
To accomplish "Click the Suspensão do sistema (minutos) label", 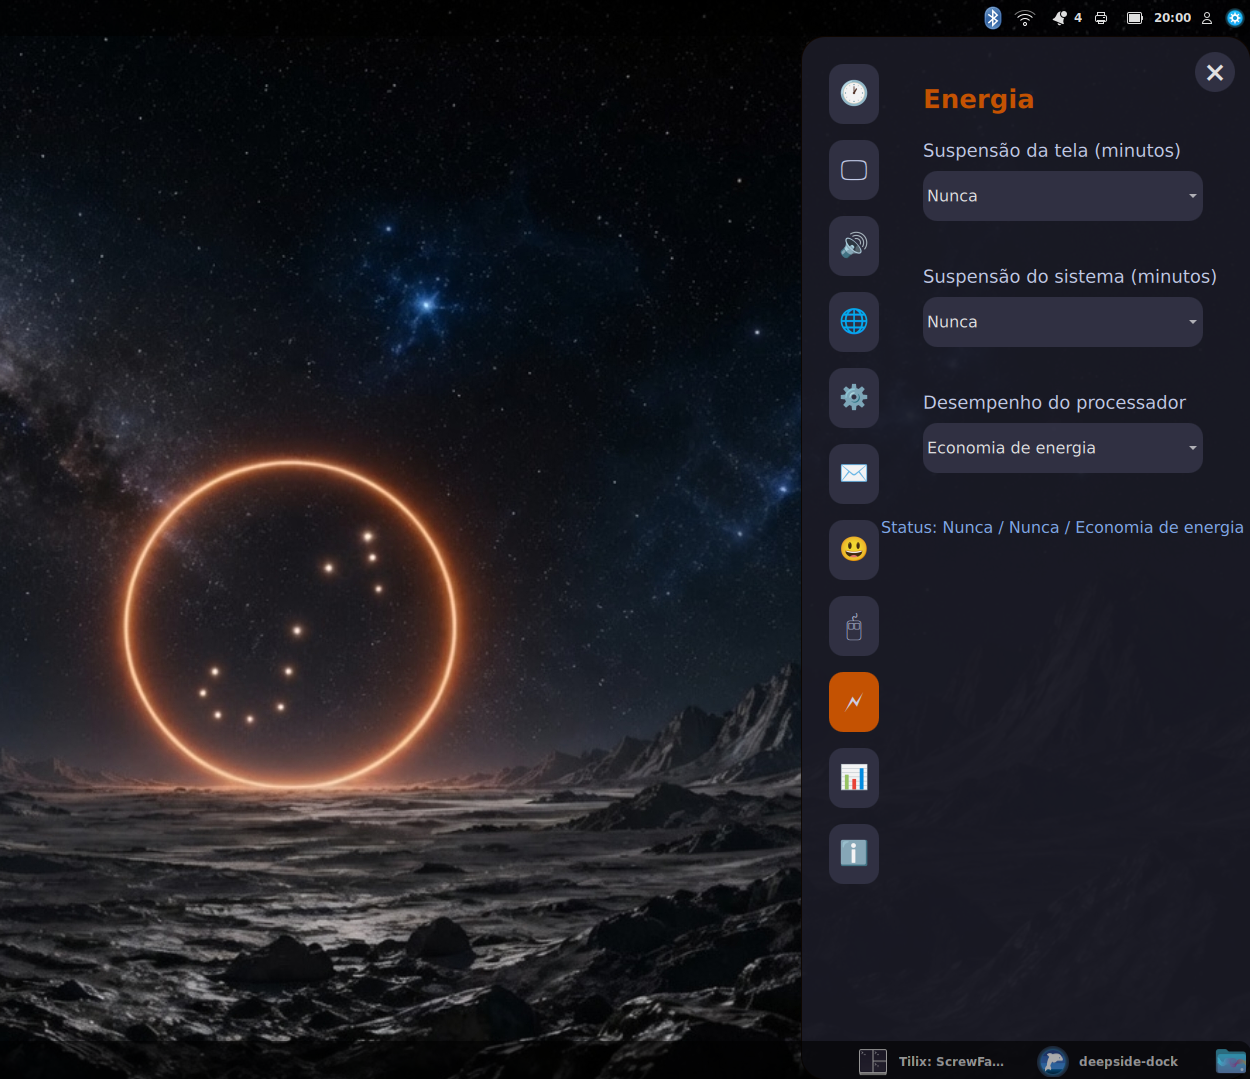I will 1070,276.
